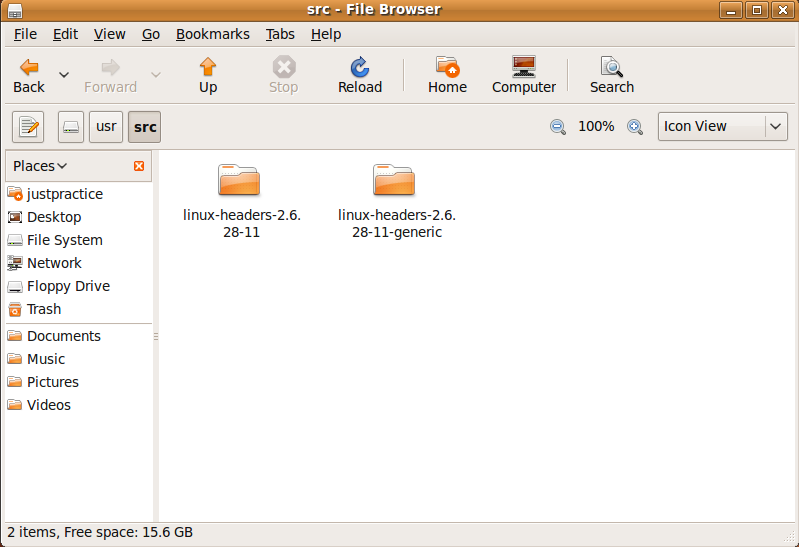Zoom in with the plus magnifier

635,126
